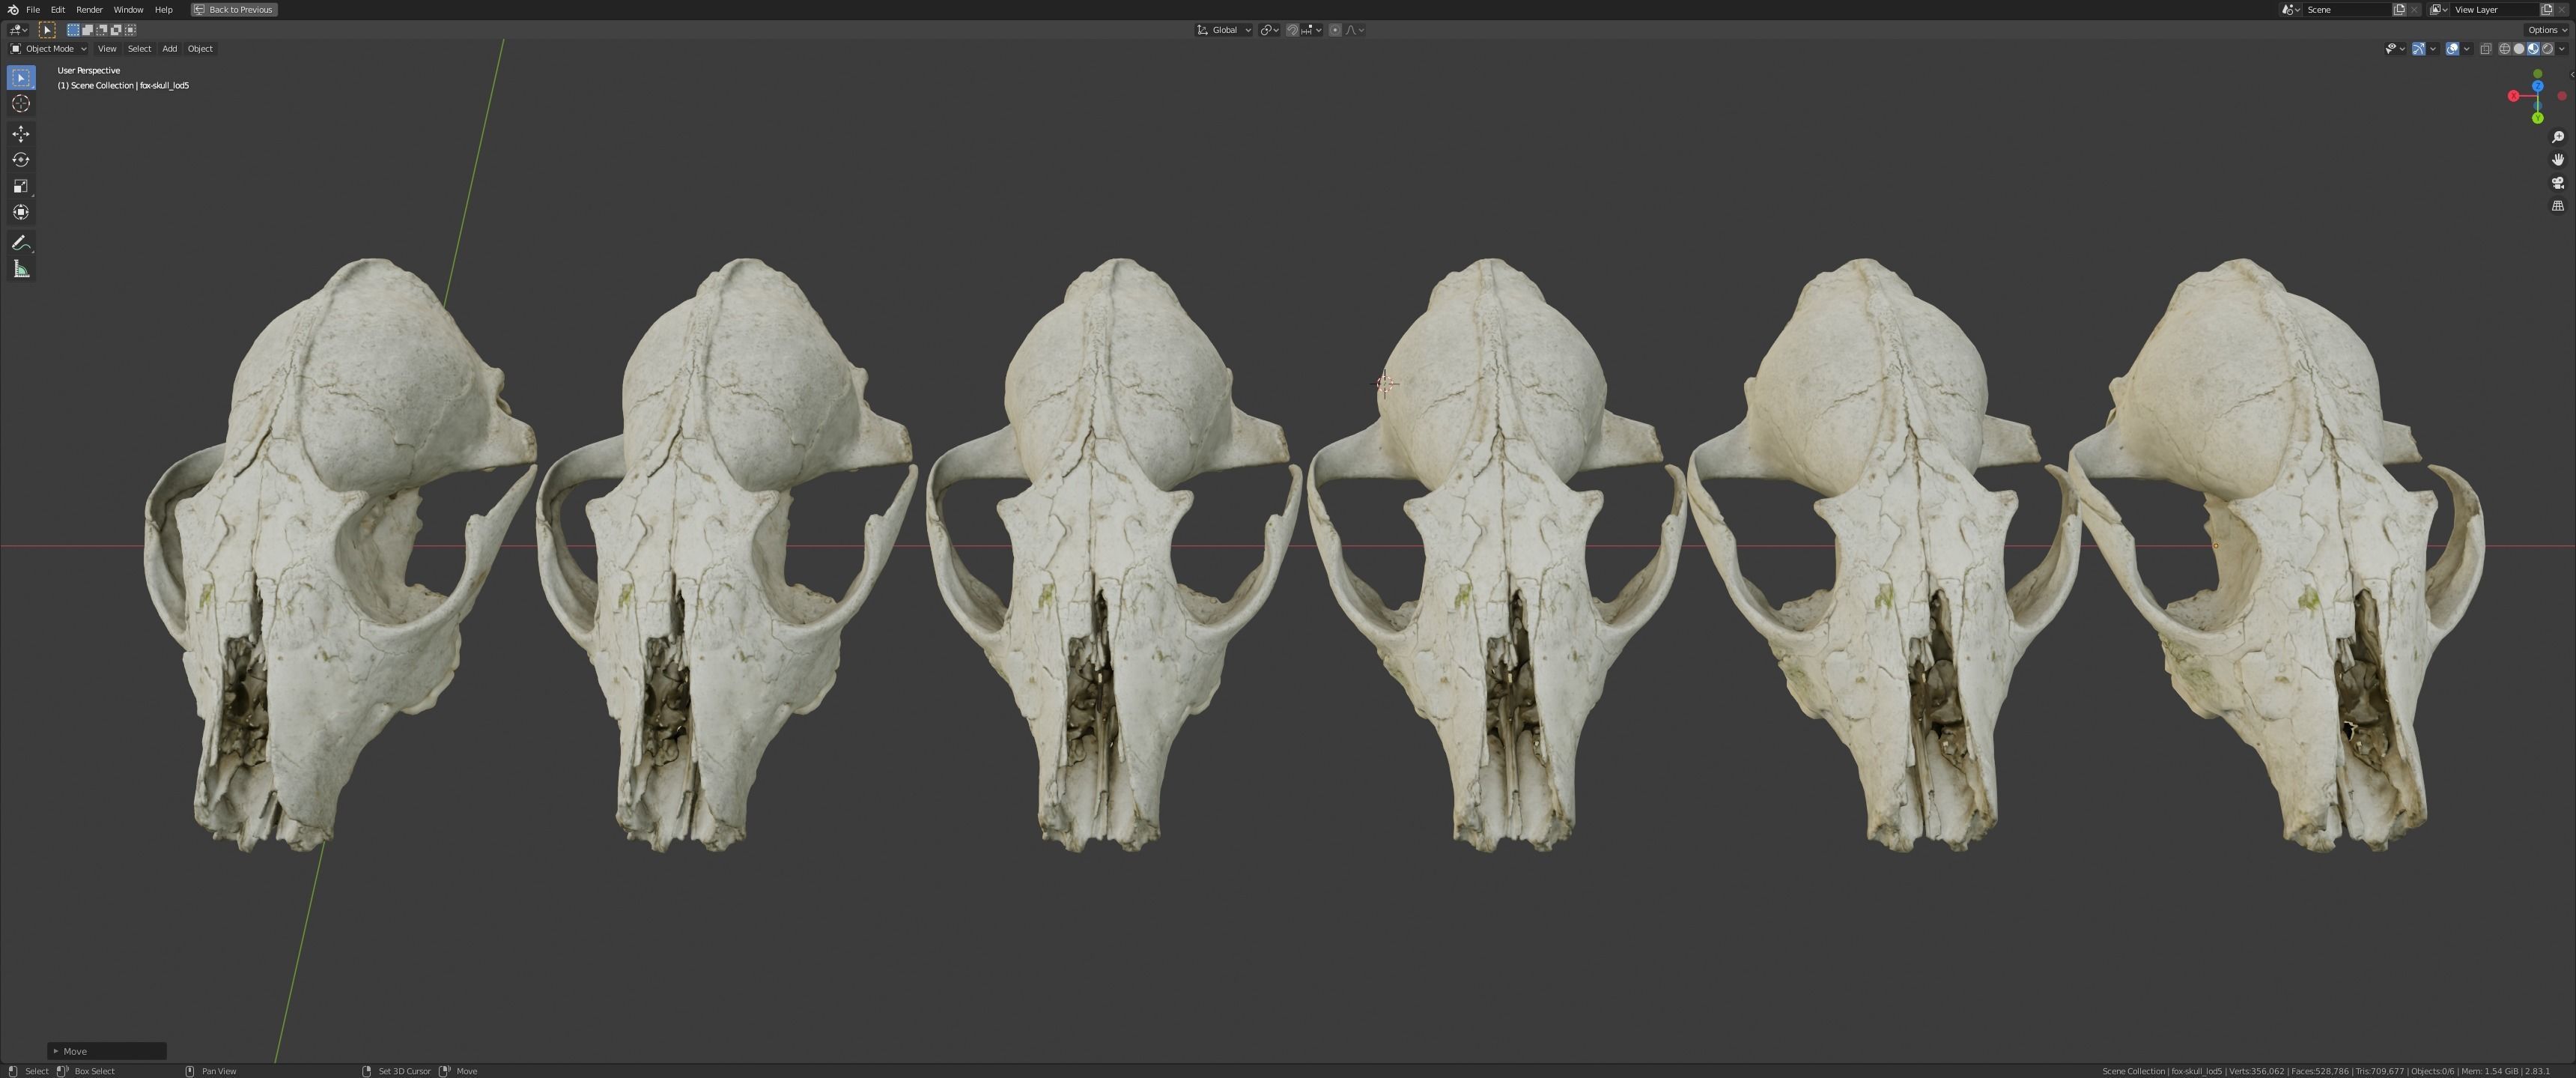Open the viewport Object menu
Image resolution: width=2576 pixels, height=1078 pixels.
(200, 48)
